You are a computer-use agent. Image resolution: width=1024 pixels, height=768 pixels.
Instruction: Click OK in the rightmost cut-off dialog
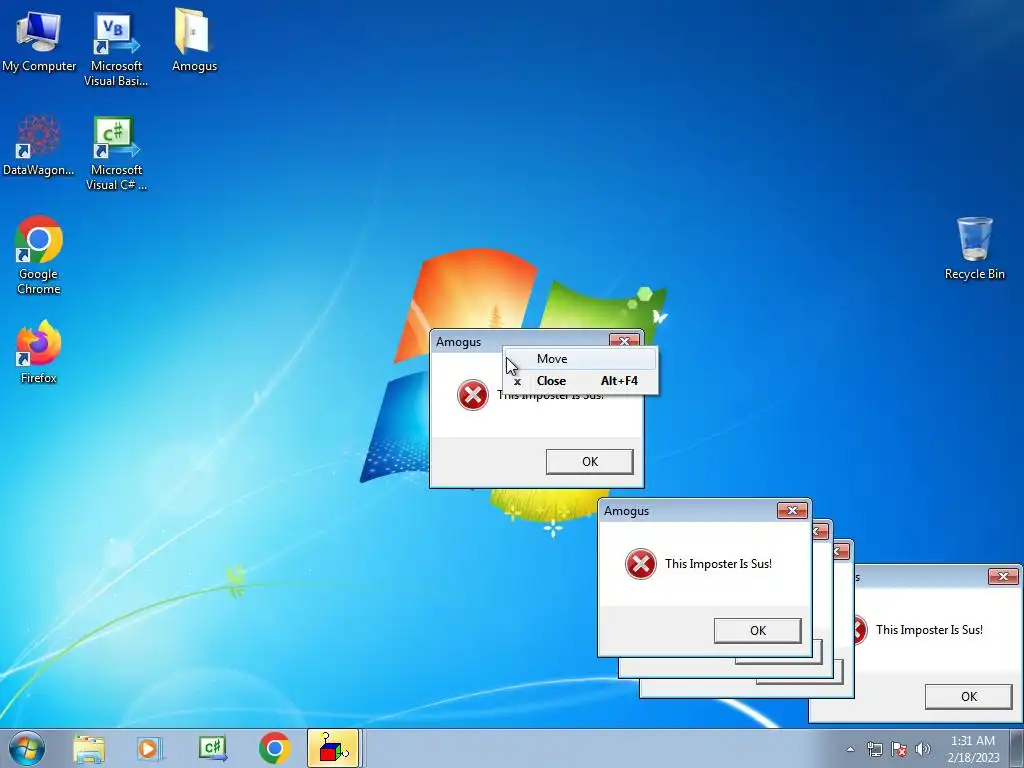pyautogui.click(x=968, y=697)
